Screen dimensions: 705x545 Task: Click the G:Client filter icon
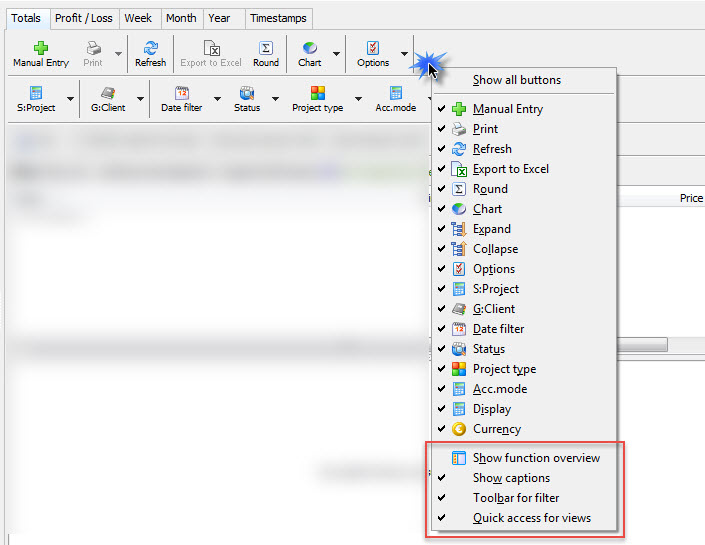pyautogui.click(x=108, y=93)
